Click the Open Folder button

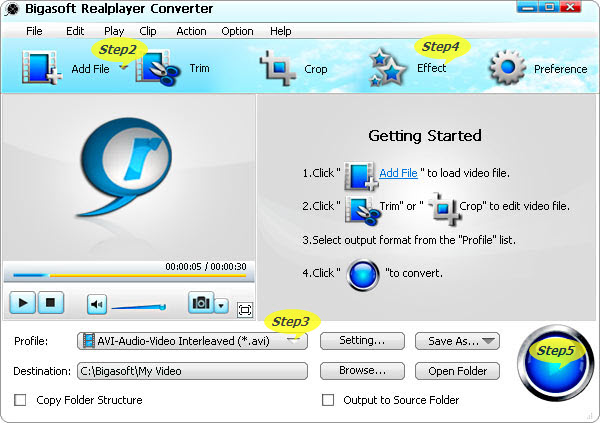pyautogui.click(x=457, y=371)
